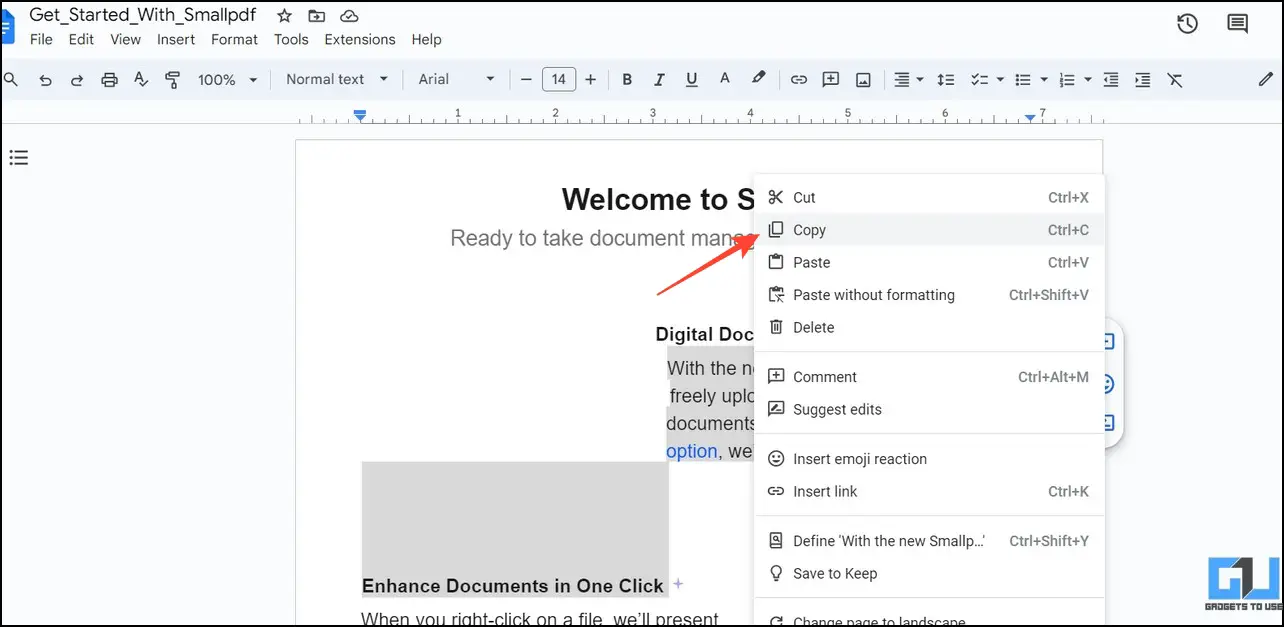Open the text alignment dropdown
This screenshot has height=627, width=1284.
click(908, 80)
